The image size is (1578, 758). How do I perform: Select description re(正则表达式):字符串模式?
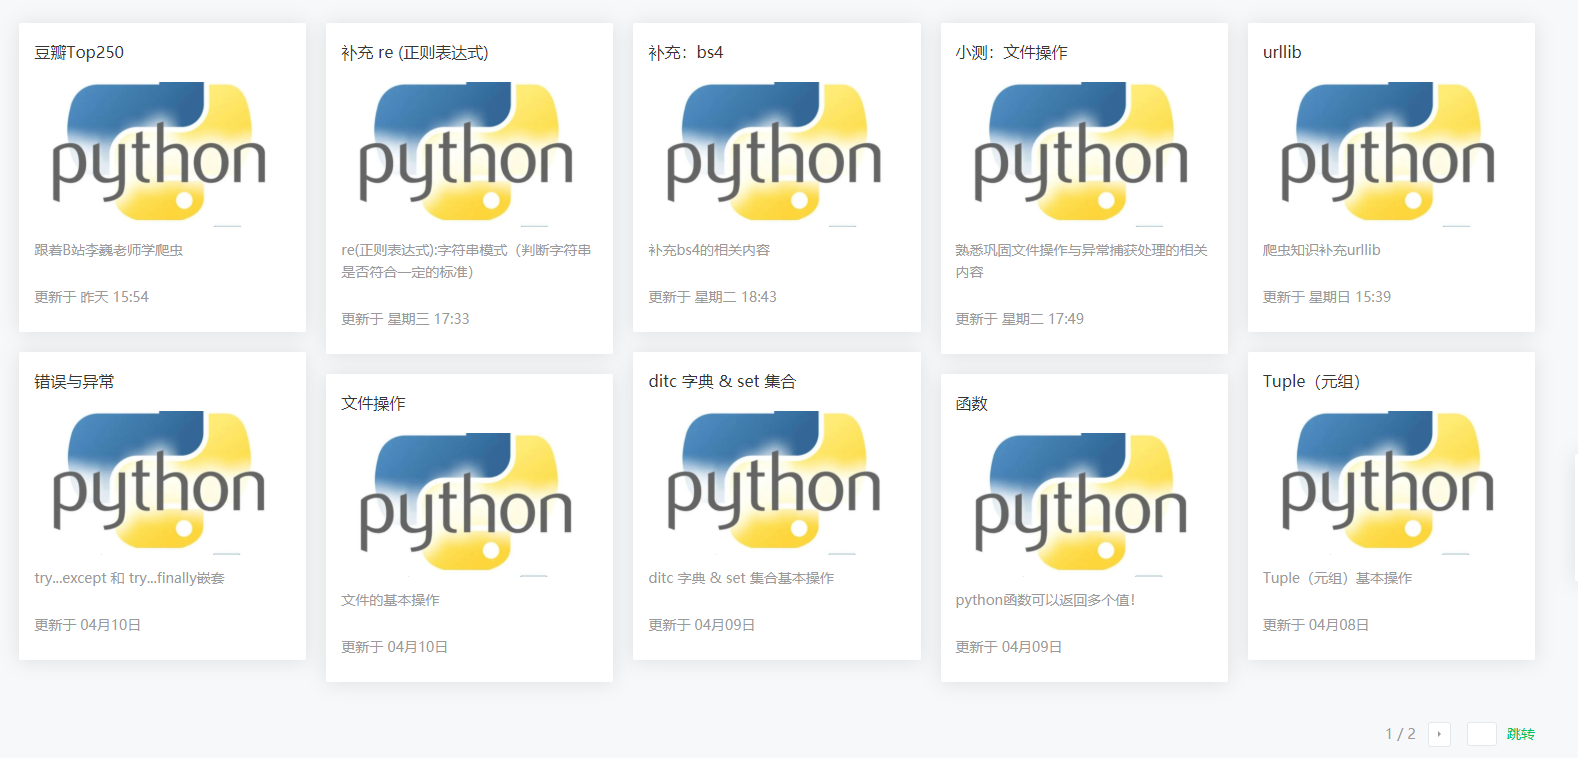pyautogui.click(x=466, y=261)
